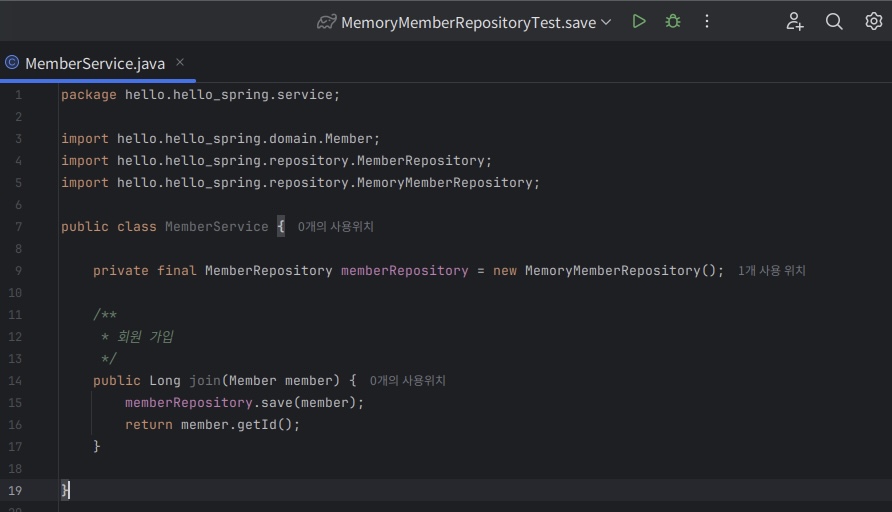Click line number 14 in the gutter

15,381
